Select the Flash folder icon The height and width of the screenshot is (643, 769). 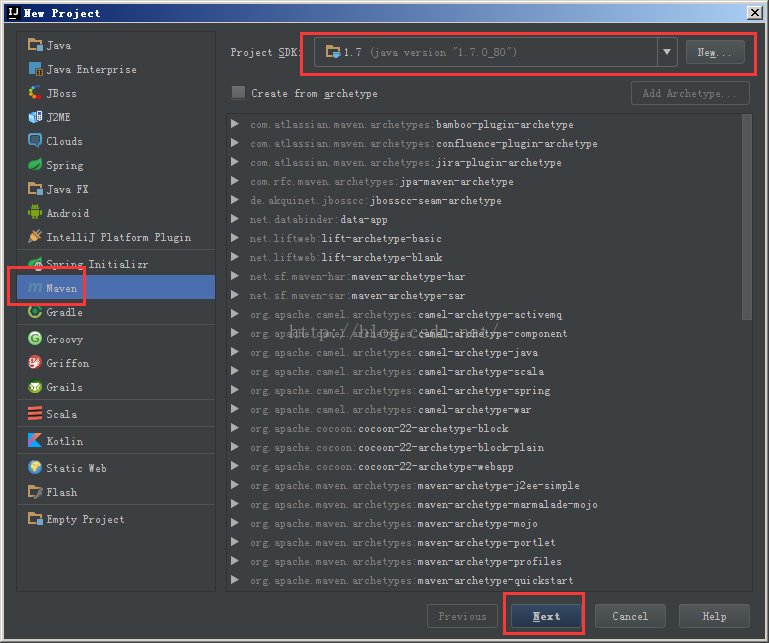35,491
